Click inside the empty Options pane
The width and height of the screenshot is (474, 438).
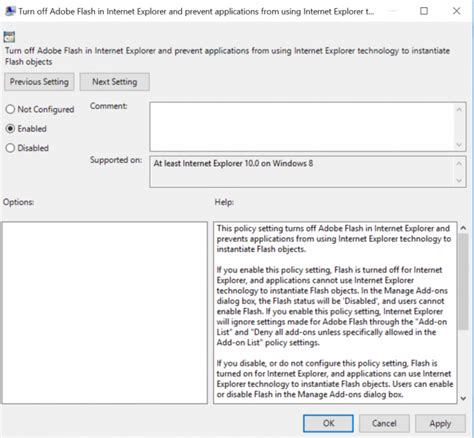point(105,313)
